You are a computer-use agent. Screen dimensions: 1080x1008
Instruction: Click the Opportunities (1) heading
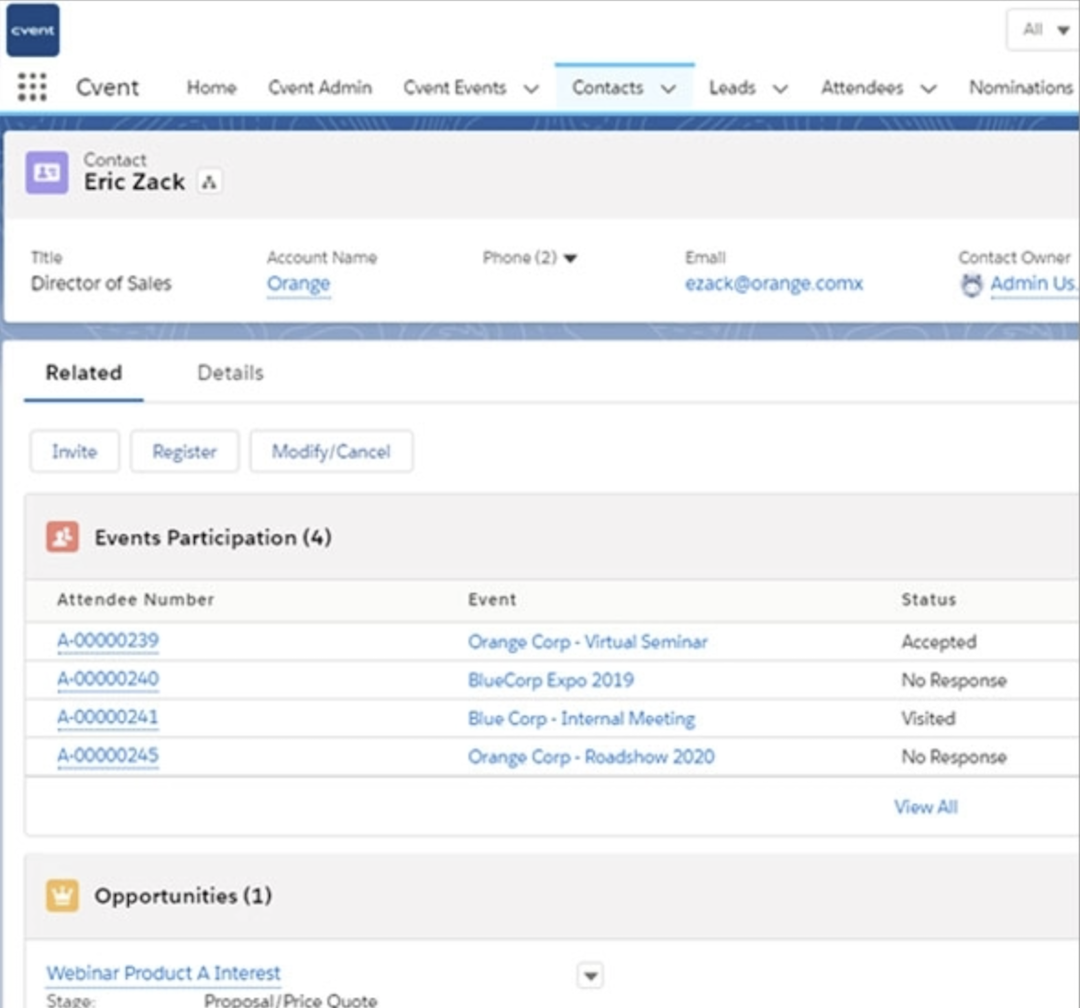click(183, 896)
